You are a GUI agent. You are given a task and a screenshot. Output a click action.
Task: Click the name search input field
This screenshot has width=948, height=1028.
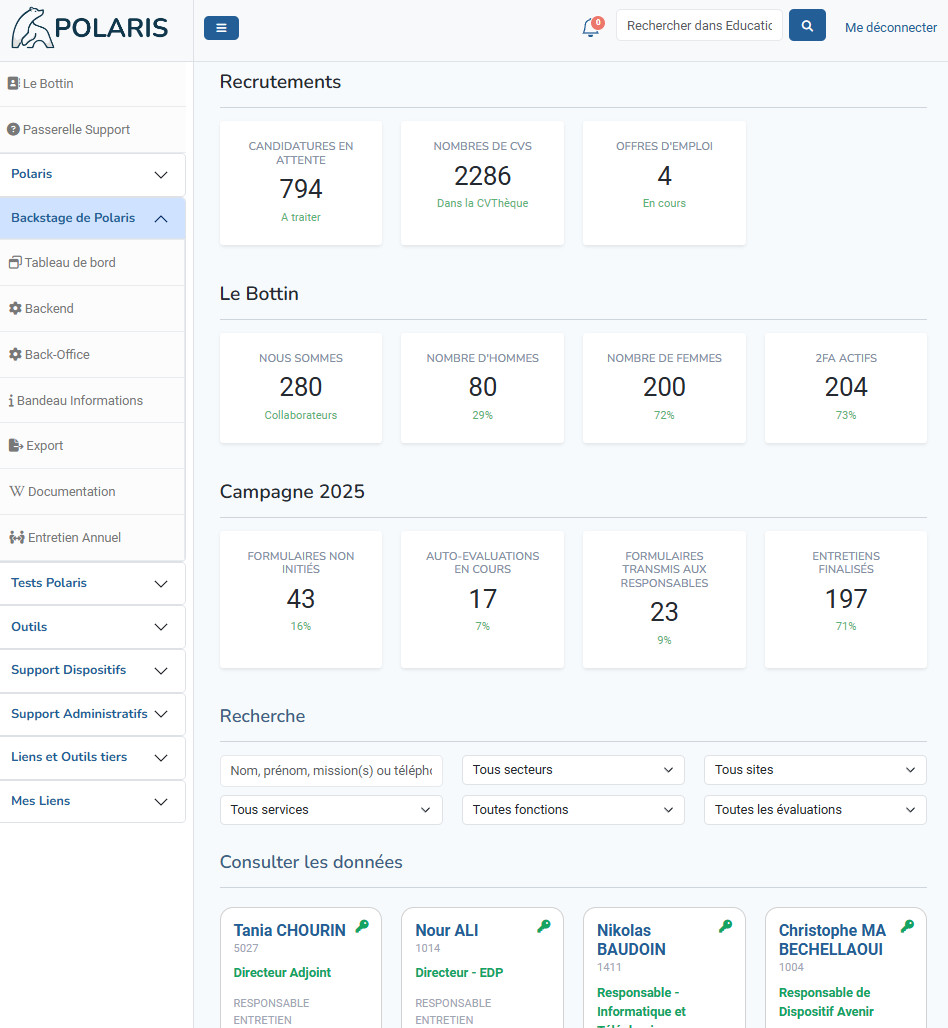click(x=331, y=771)
